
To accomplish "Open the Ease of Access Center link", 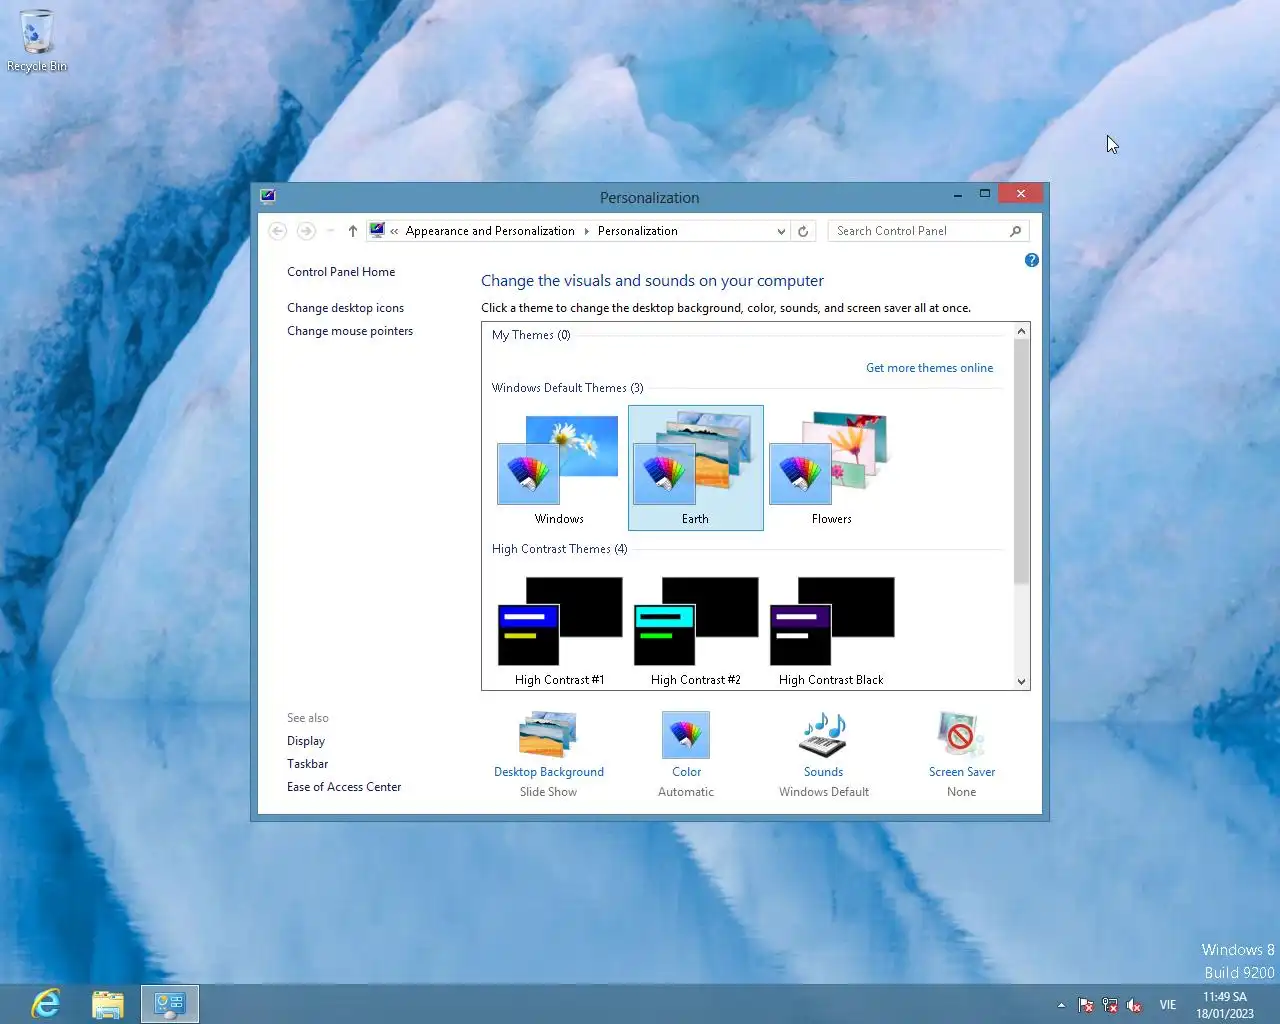I will pos(344,787).
